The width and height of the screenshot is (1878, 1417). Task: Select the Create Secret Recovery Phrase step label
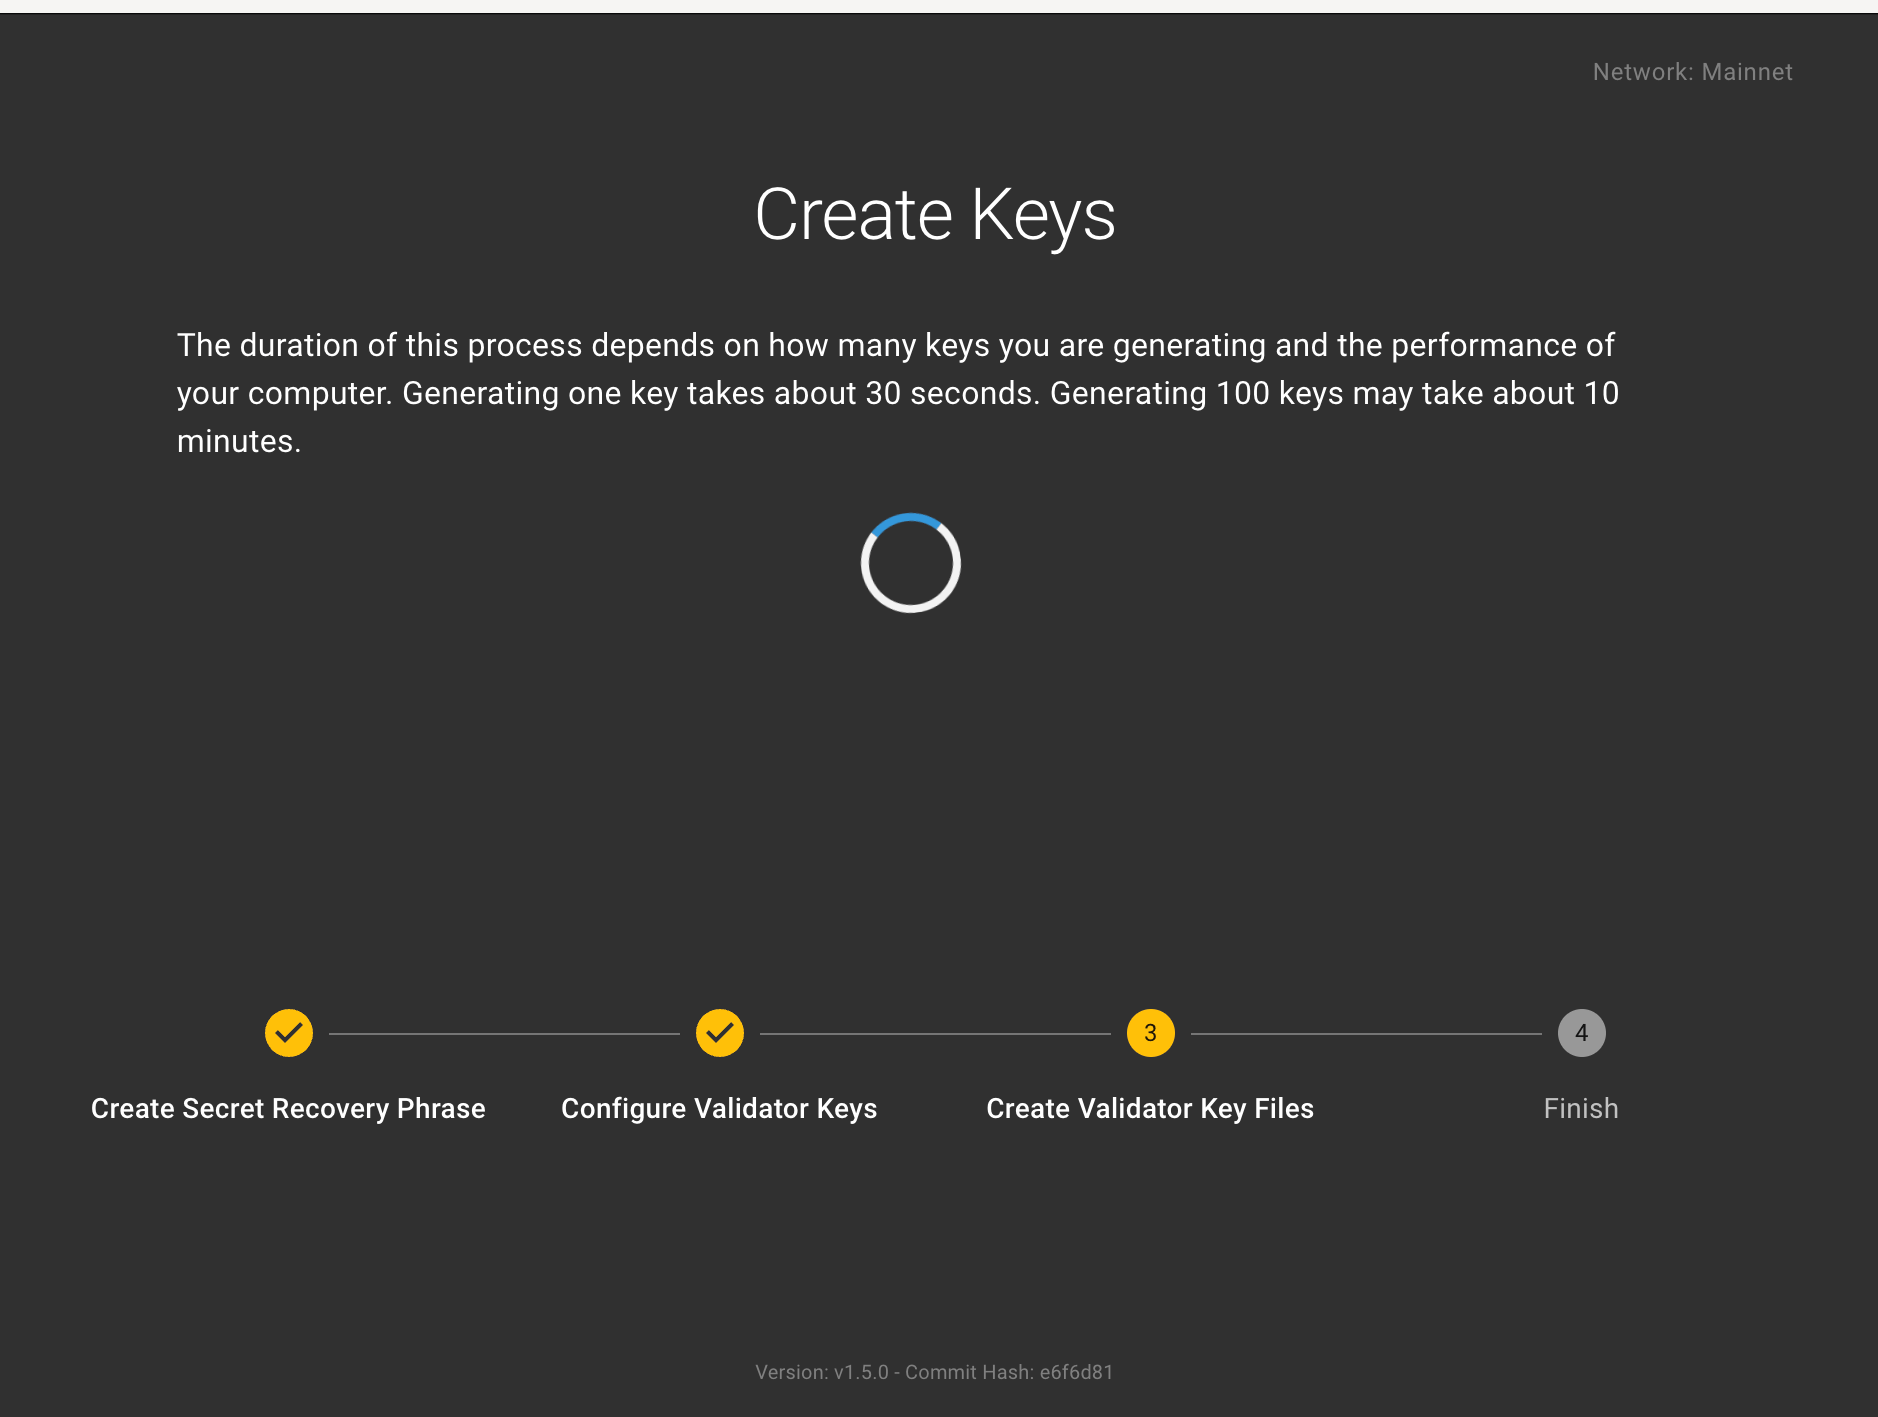[288, 1109]
